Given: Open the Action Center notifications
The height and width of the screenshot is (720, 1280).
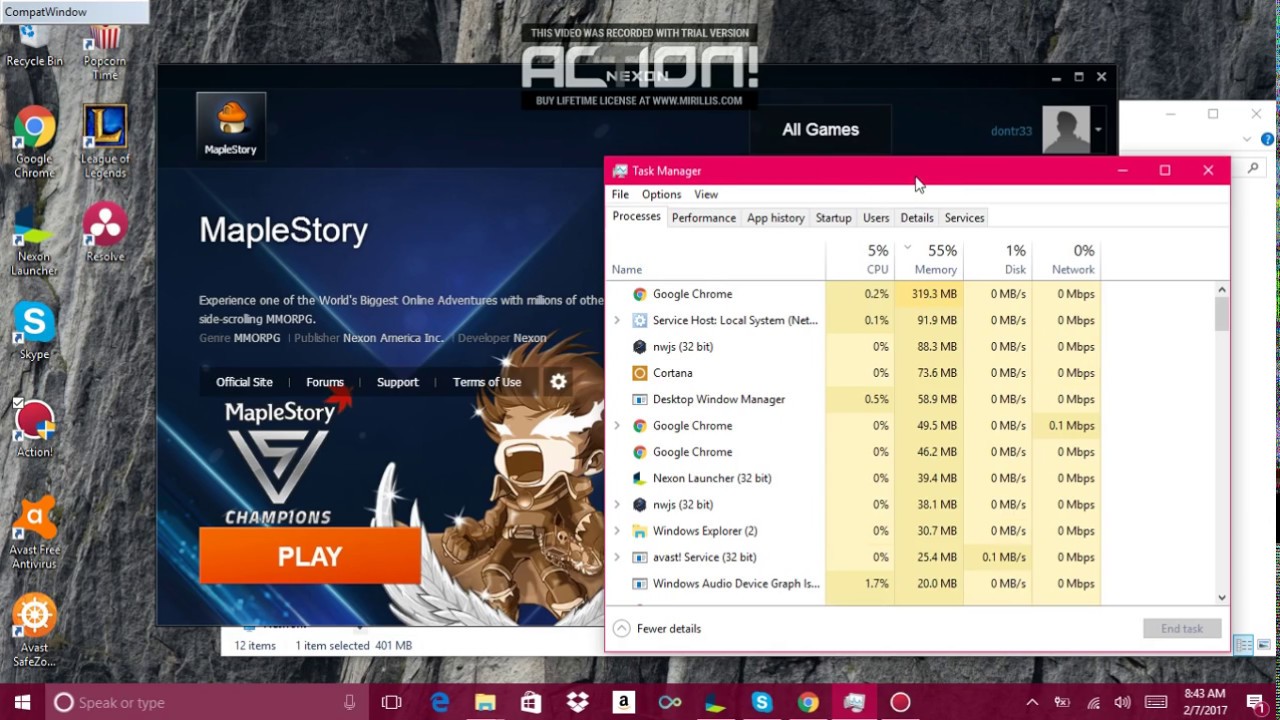Looking at the screenshot, I should click(1256, 702).
